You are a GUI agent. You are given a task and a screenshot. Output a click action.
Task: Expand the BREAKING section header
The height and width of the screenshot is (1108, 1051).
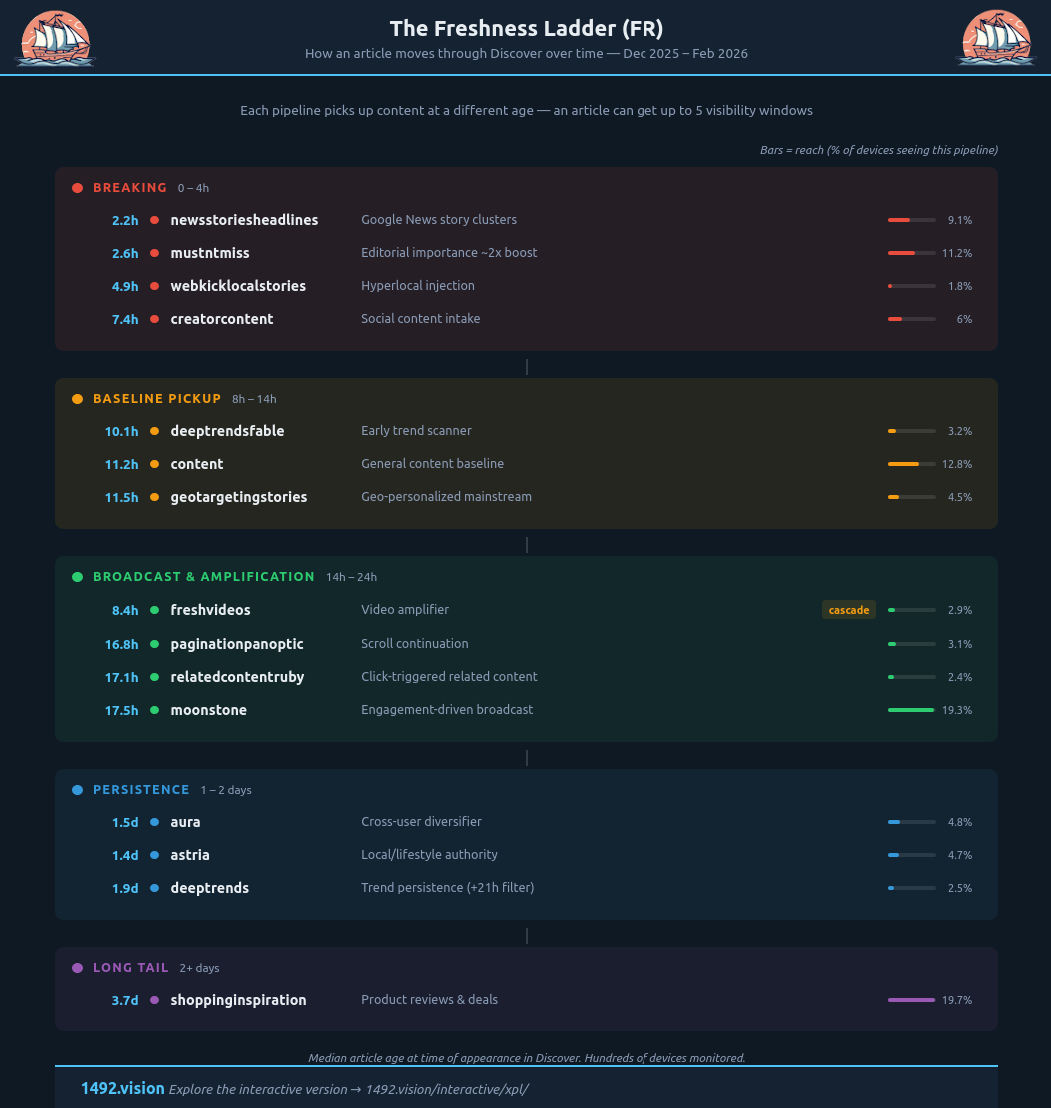tap(128, 187)
